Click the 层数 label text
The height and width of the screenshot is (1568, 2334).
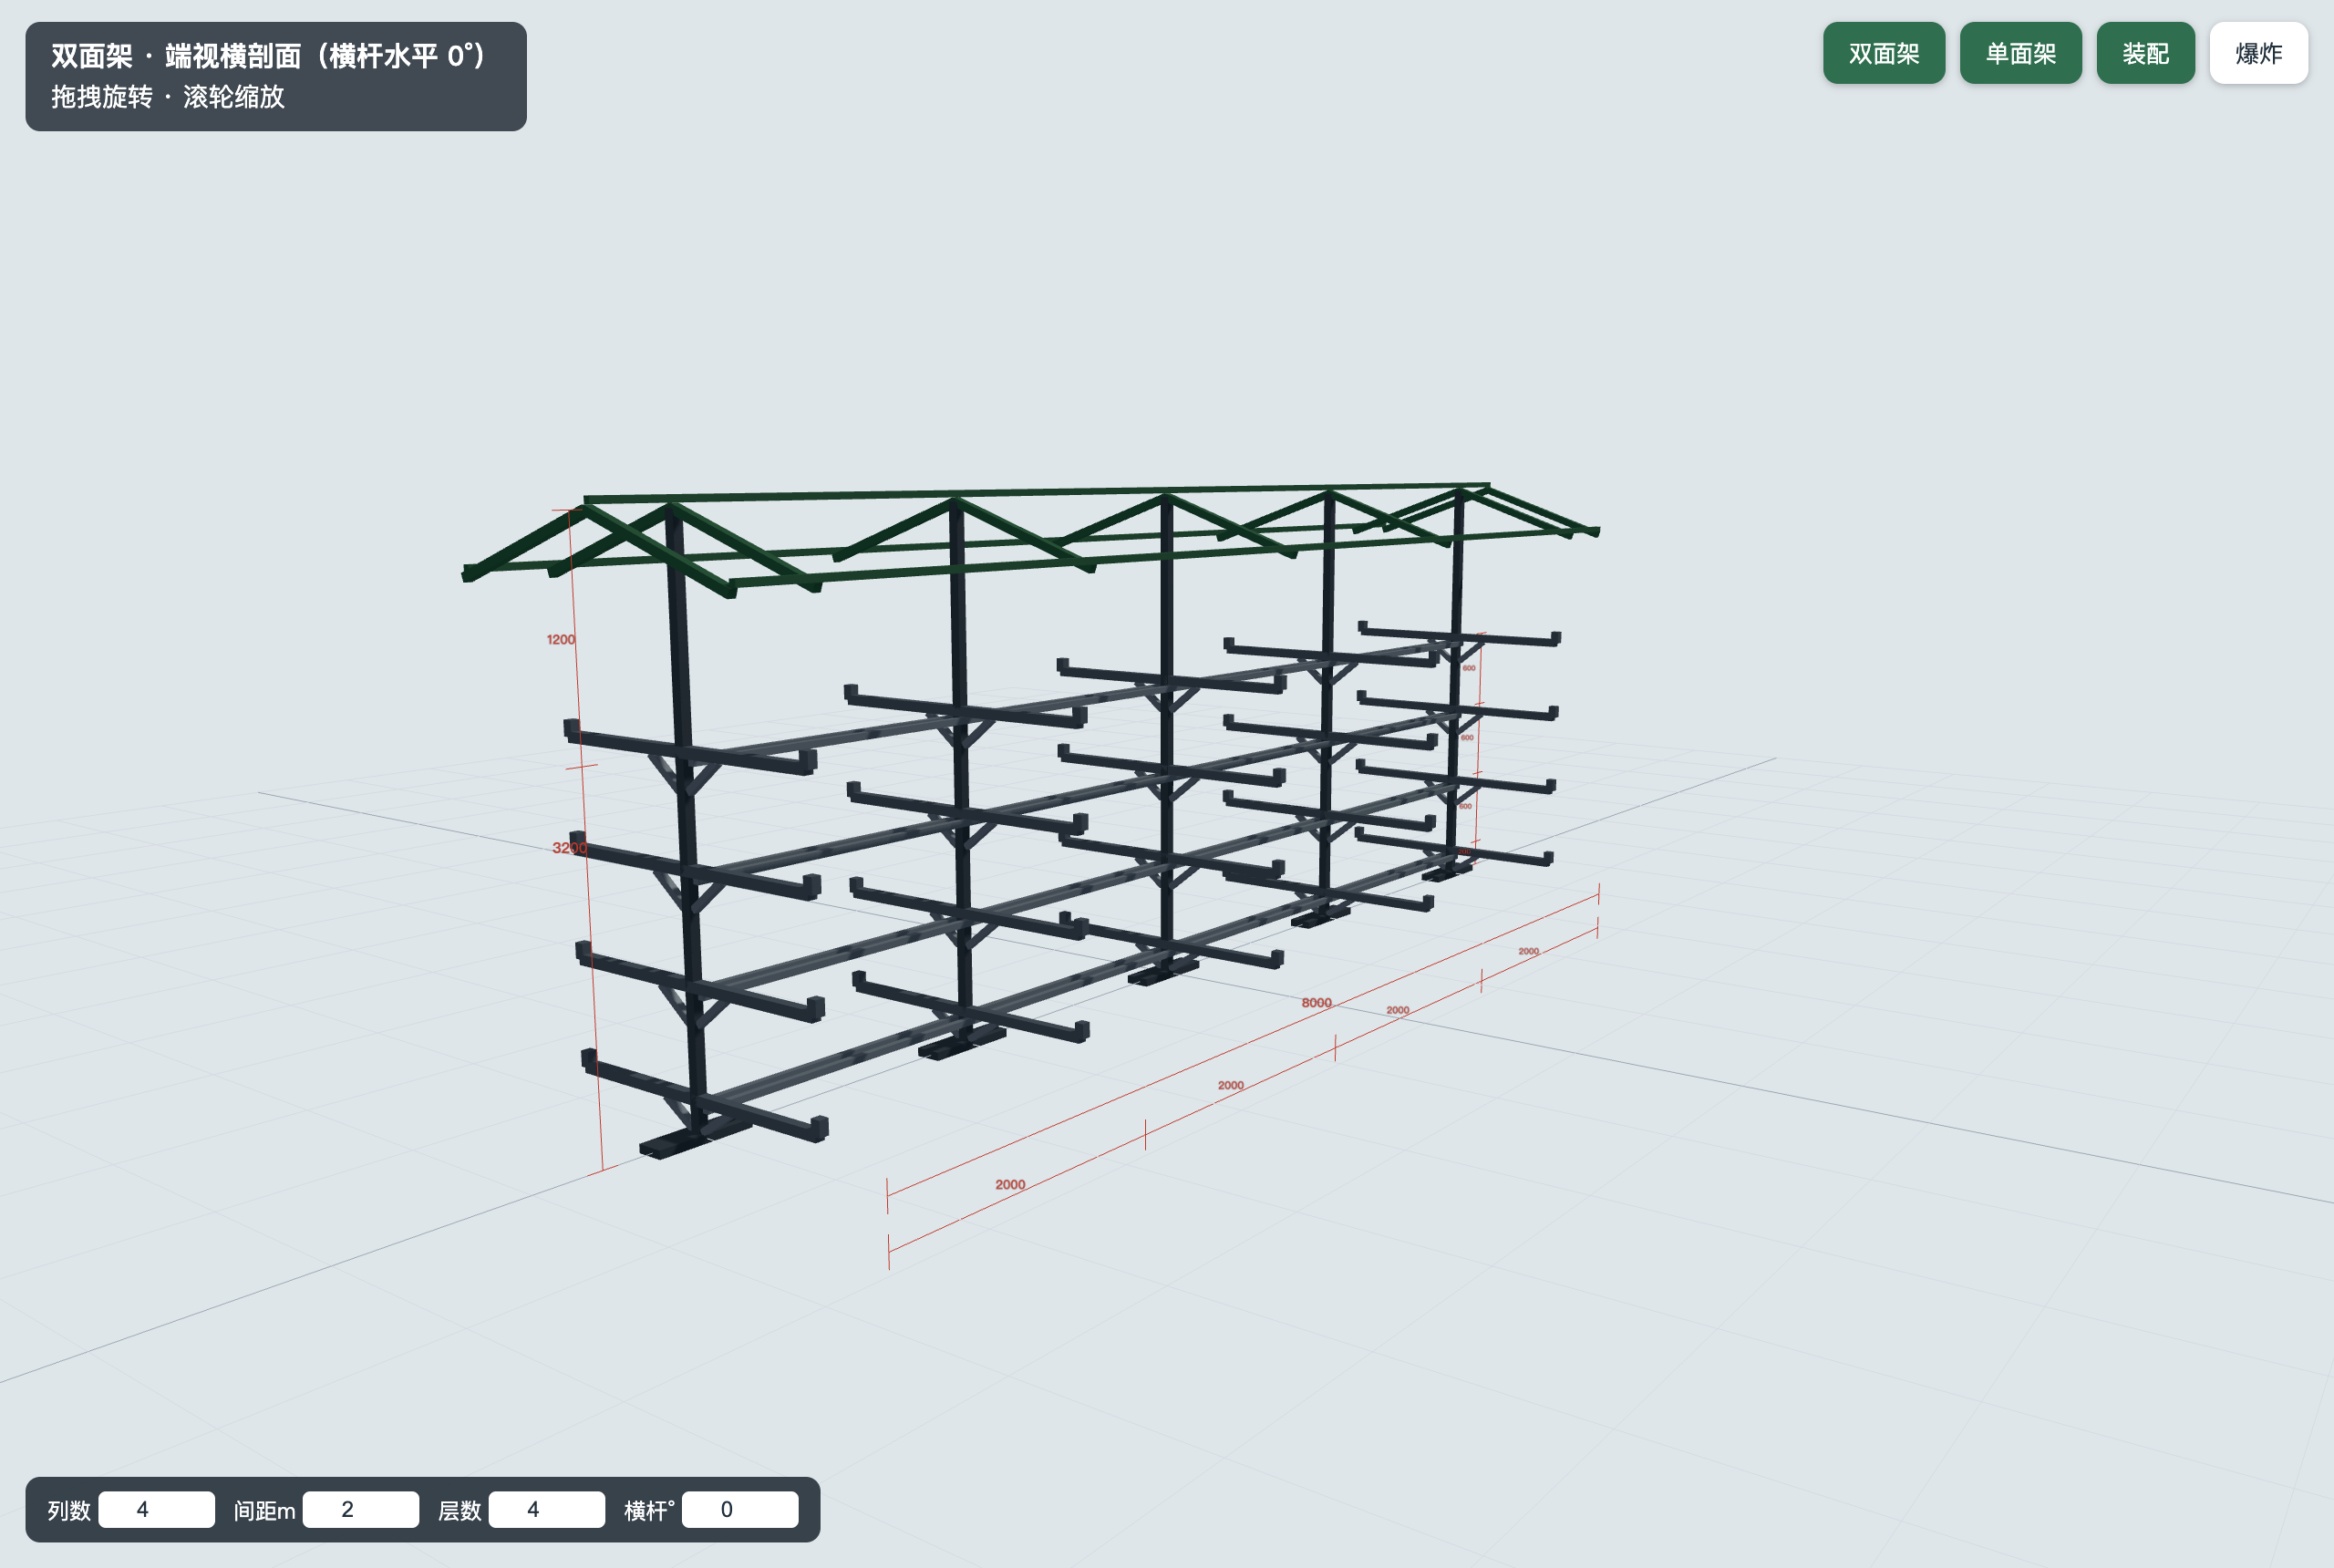pyautogui.click(x=460, y=1510)
